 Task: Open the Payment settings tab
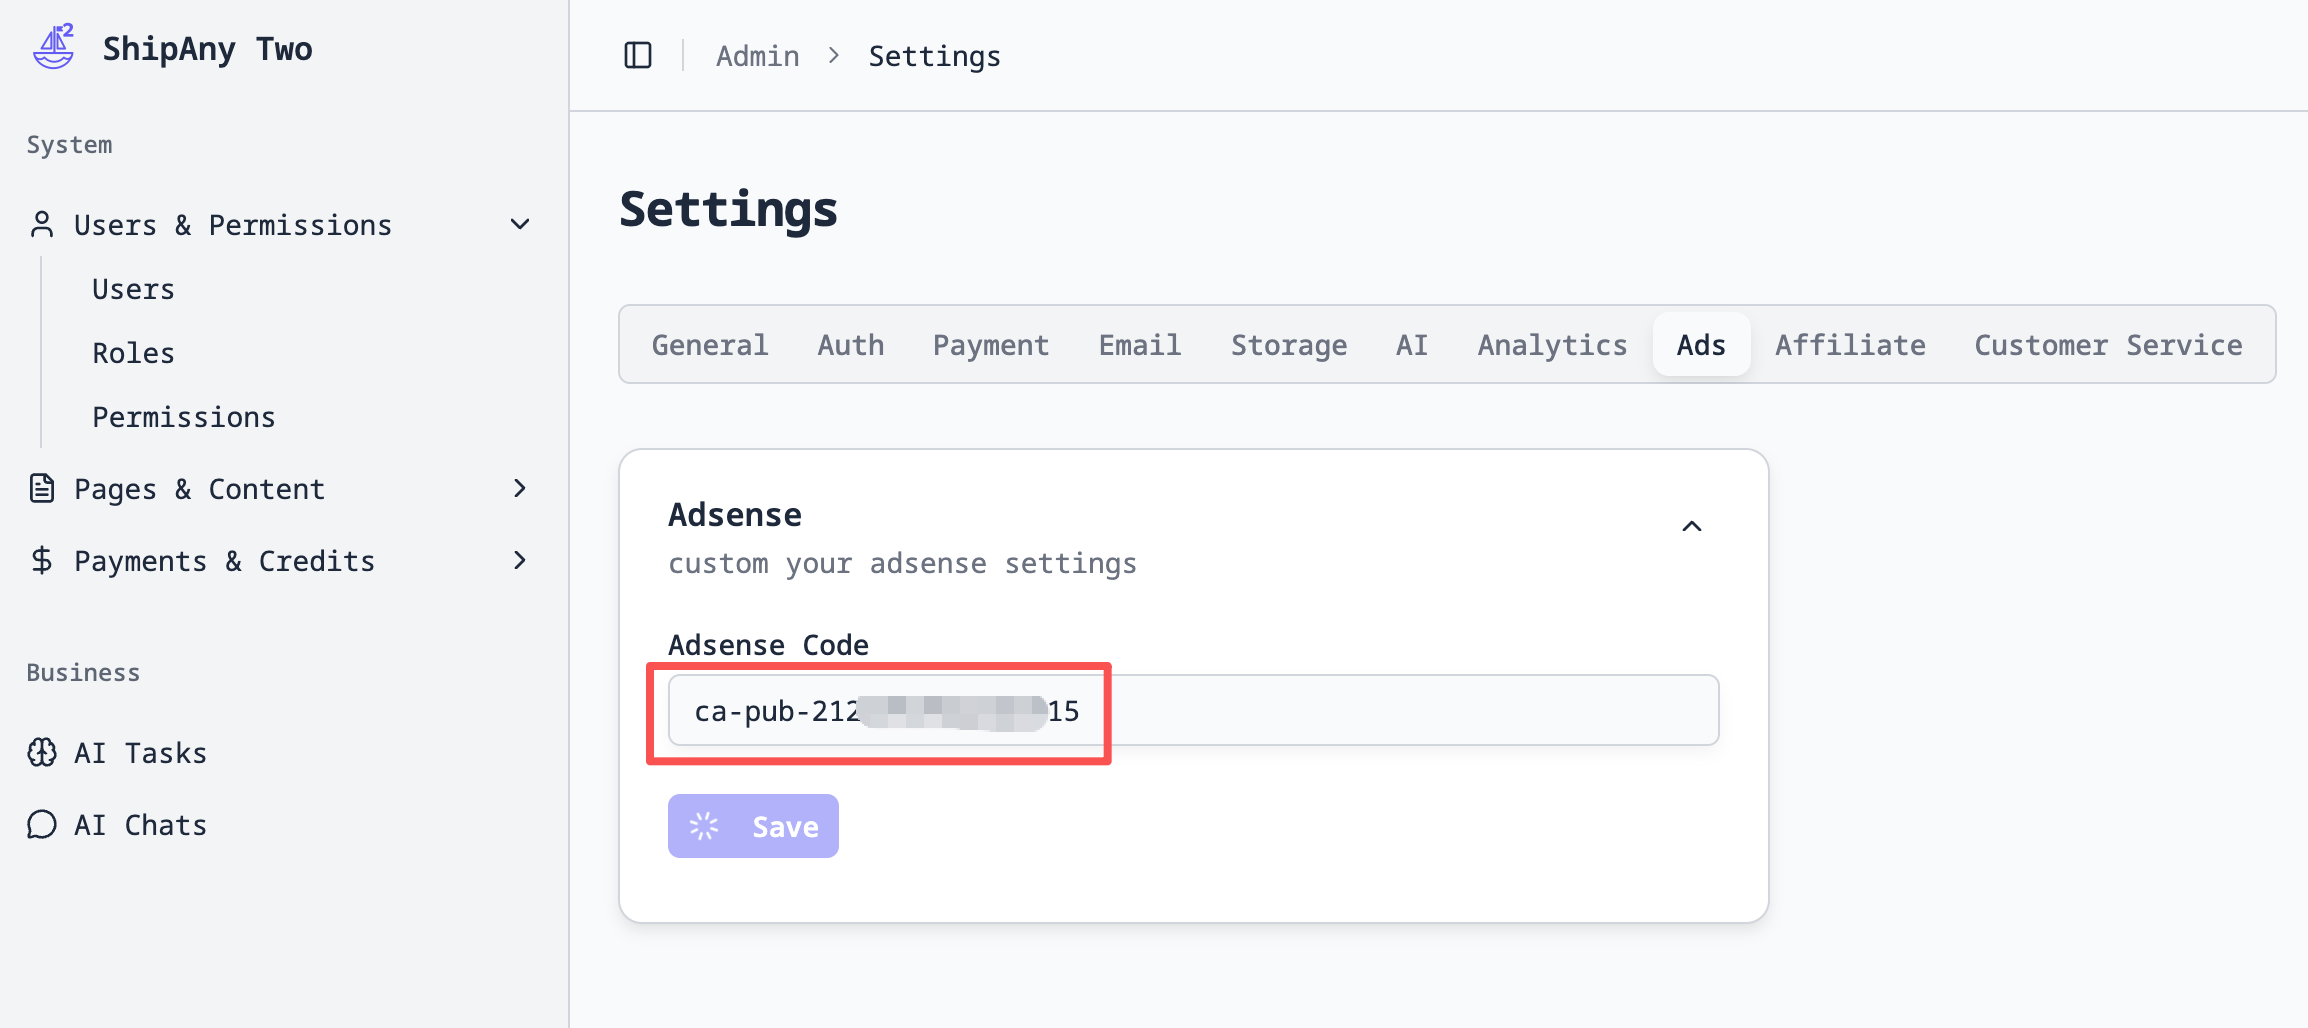coord(991,345)
